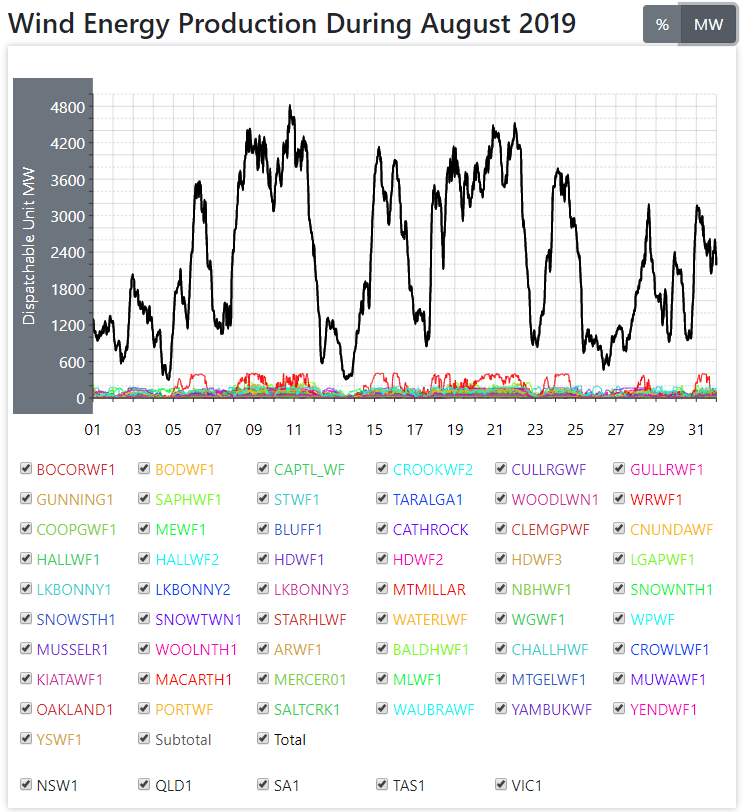Viewport: 748px width, 812px height.
Task: Switch chart units to percent
Action: tap(661, 25)
